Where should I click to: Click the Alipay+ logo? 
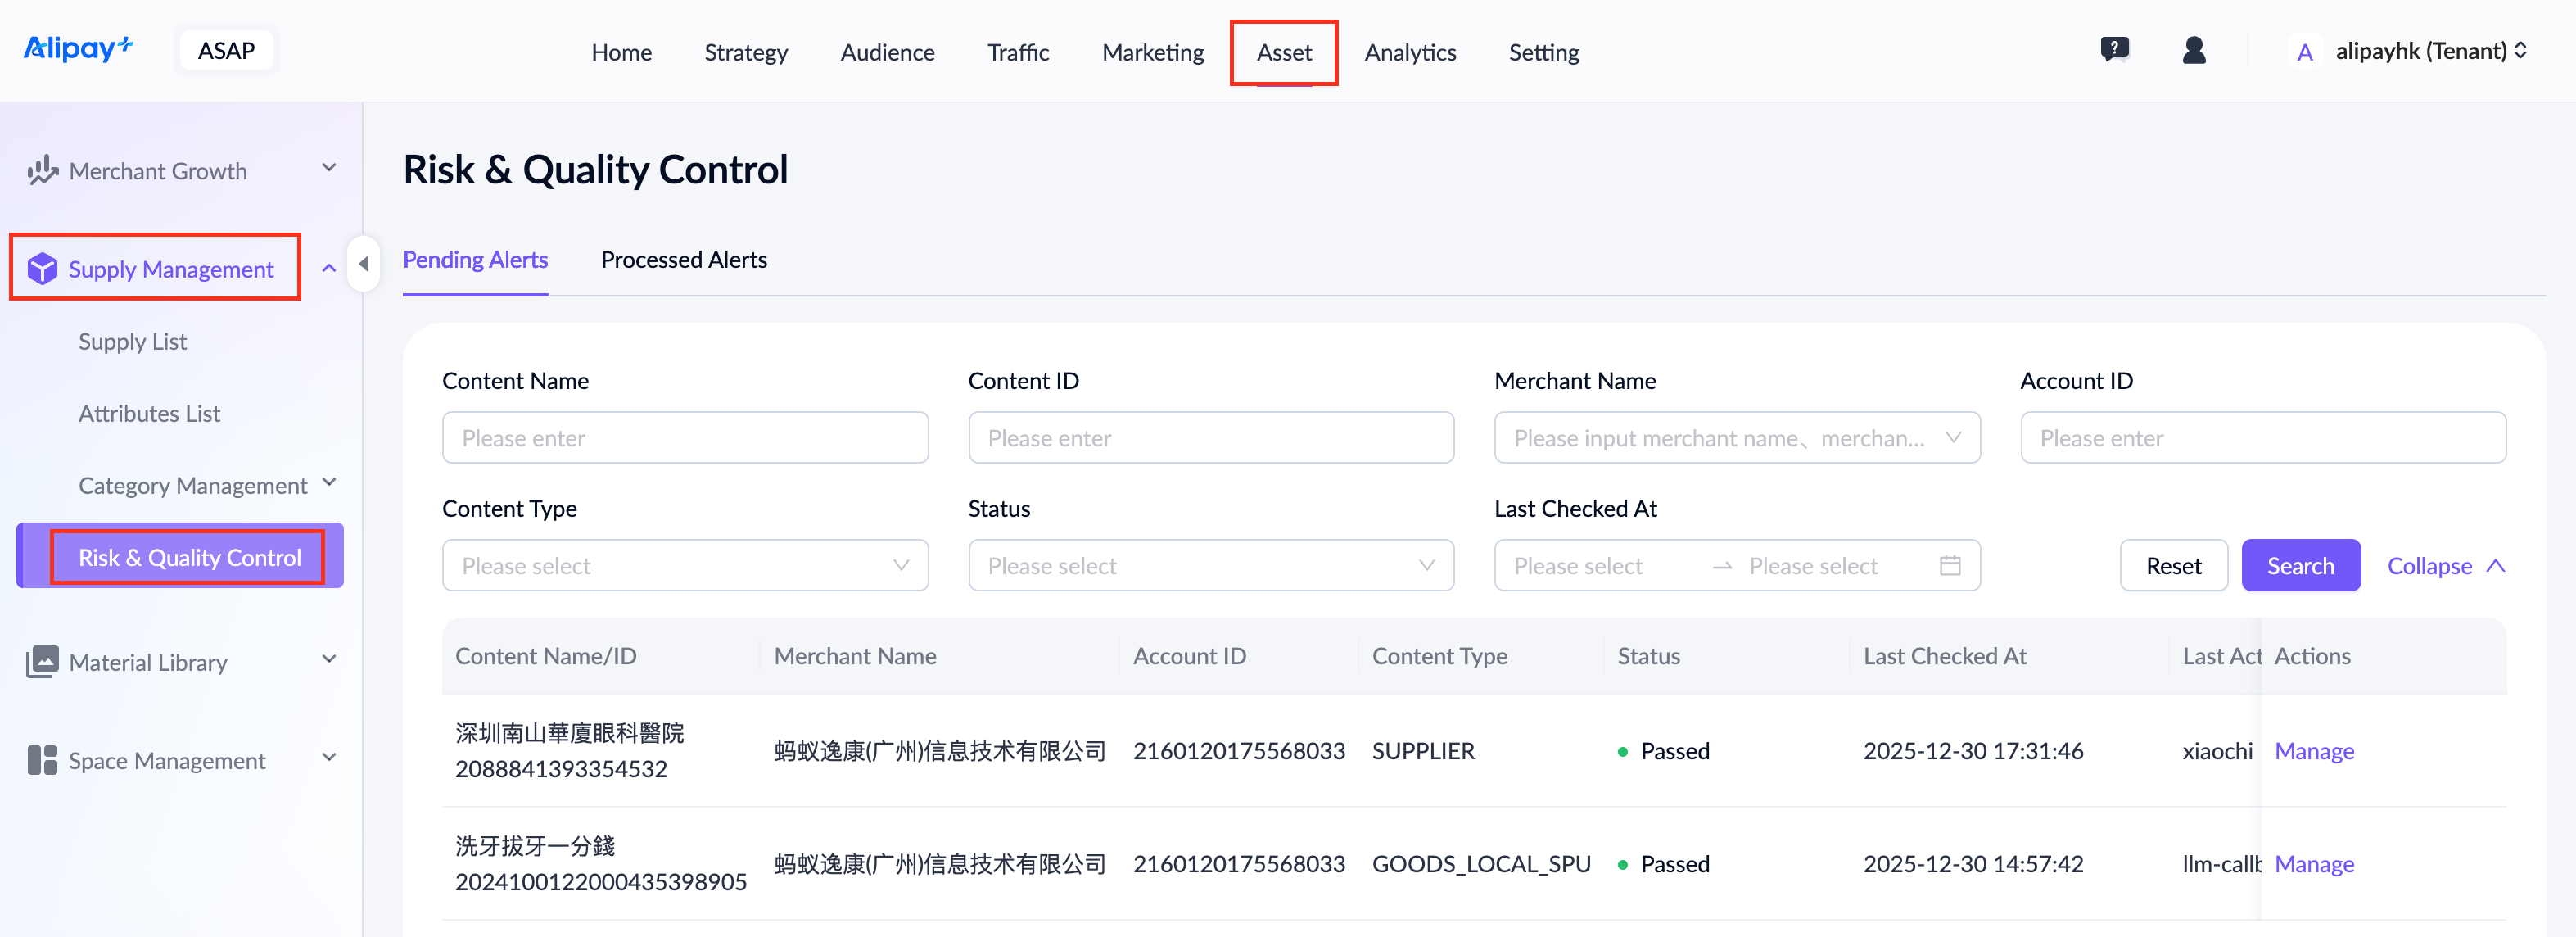[x=78, y=49]
